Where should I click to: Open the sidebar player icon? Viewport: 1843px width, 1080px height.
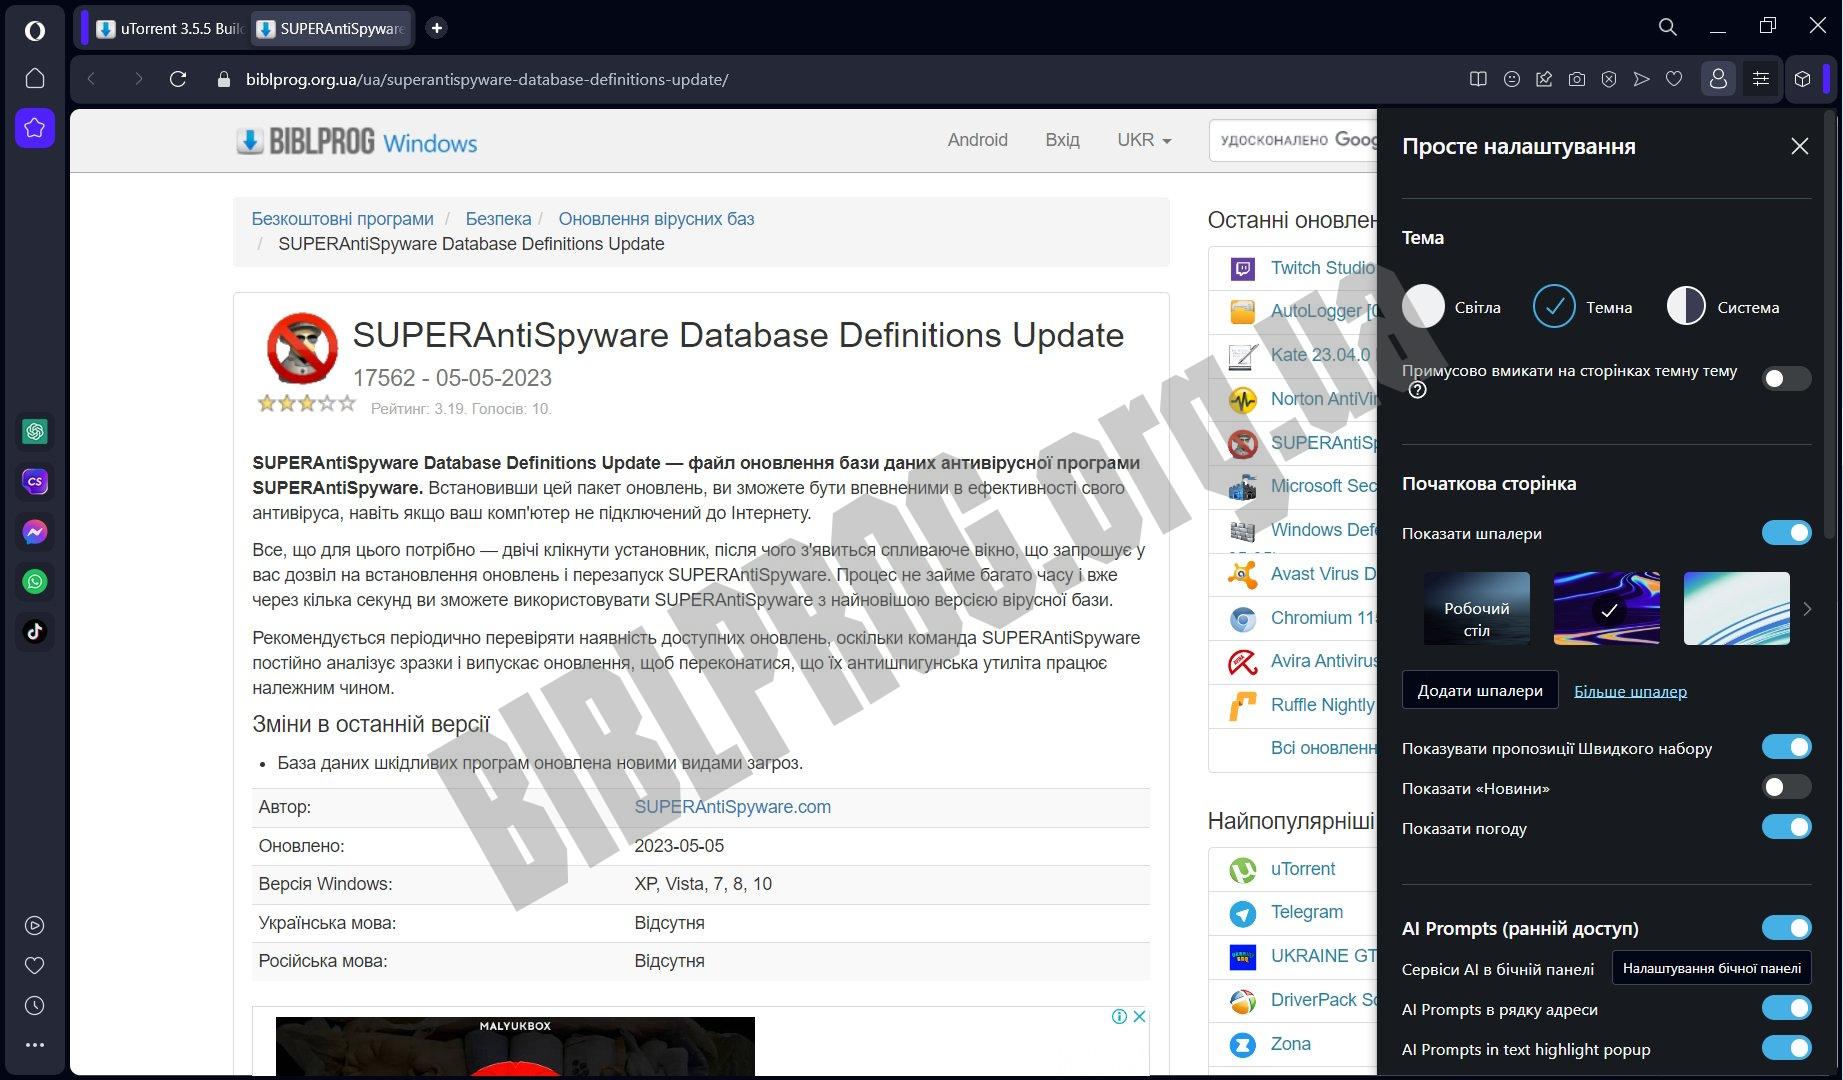point(35,926)
